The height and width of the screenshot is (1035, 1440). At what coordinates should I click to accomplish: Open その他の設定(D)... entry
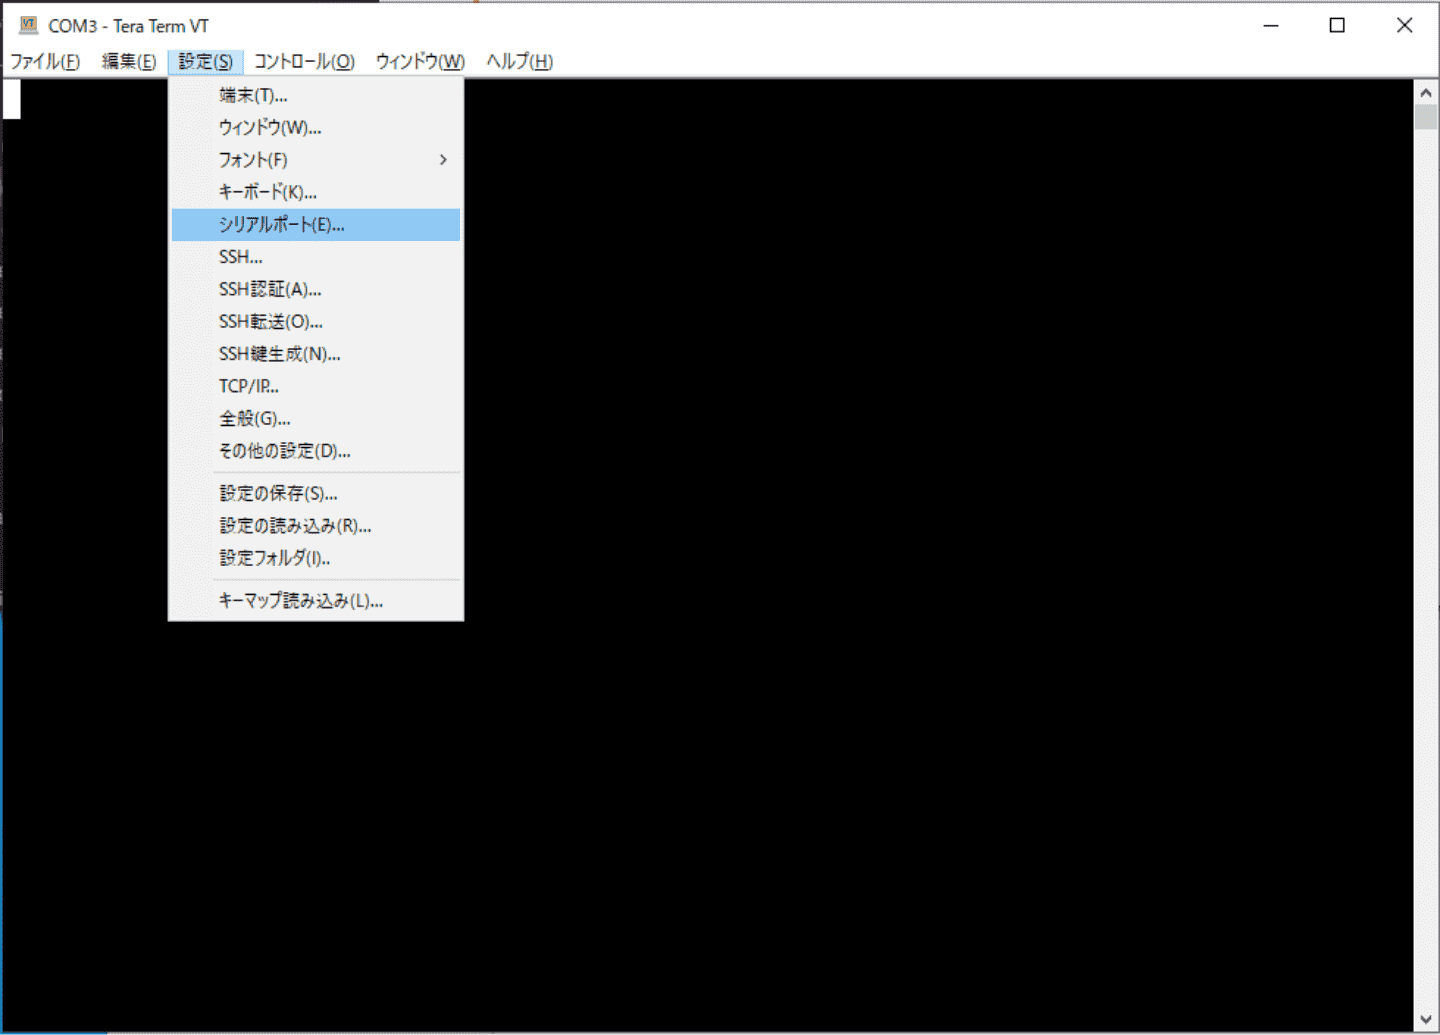coord(284,451)
